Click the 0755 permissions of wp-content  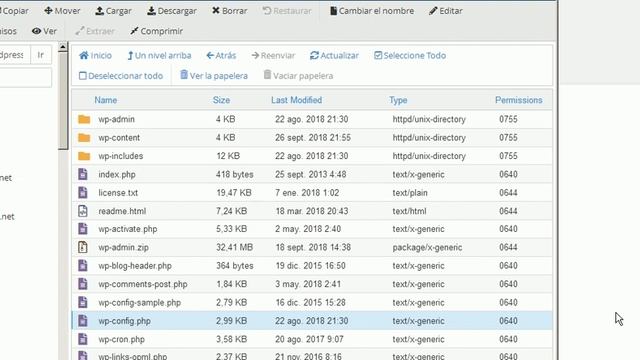(x=508, y=138)
